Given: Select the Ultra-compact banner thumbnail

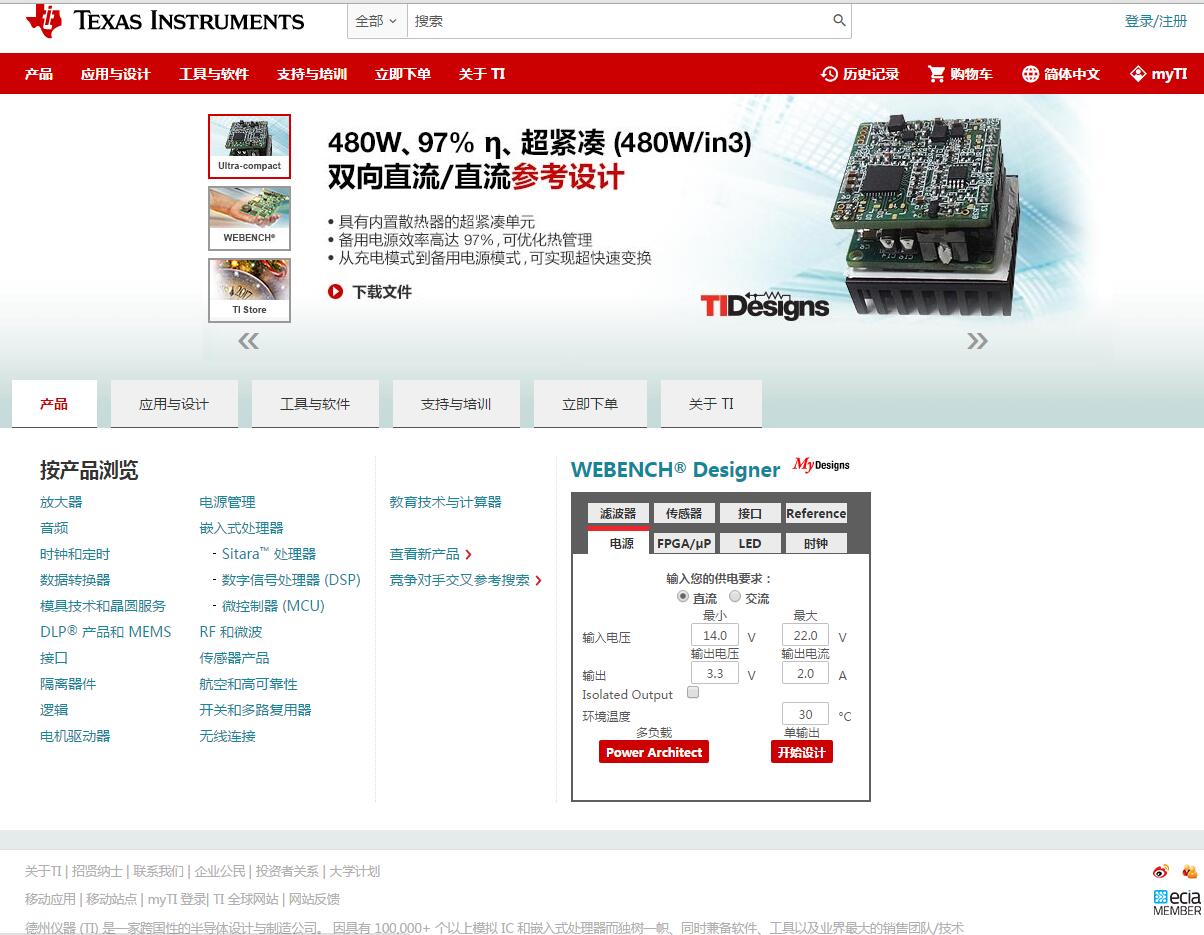Looking at the screenshot, I should (249, 146).
